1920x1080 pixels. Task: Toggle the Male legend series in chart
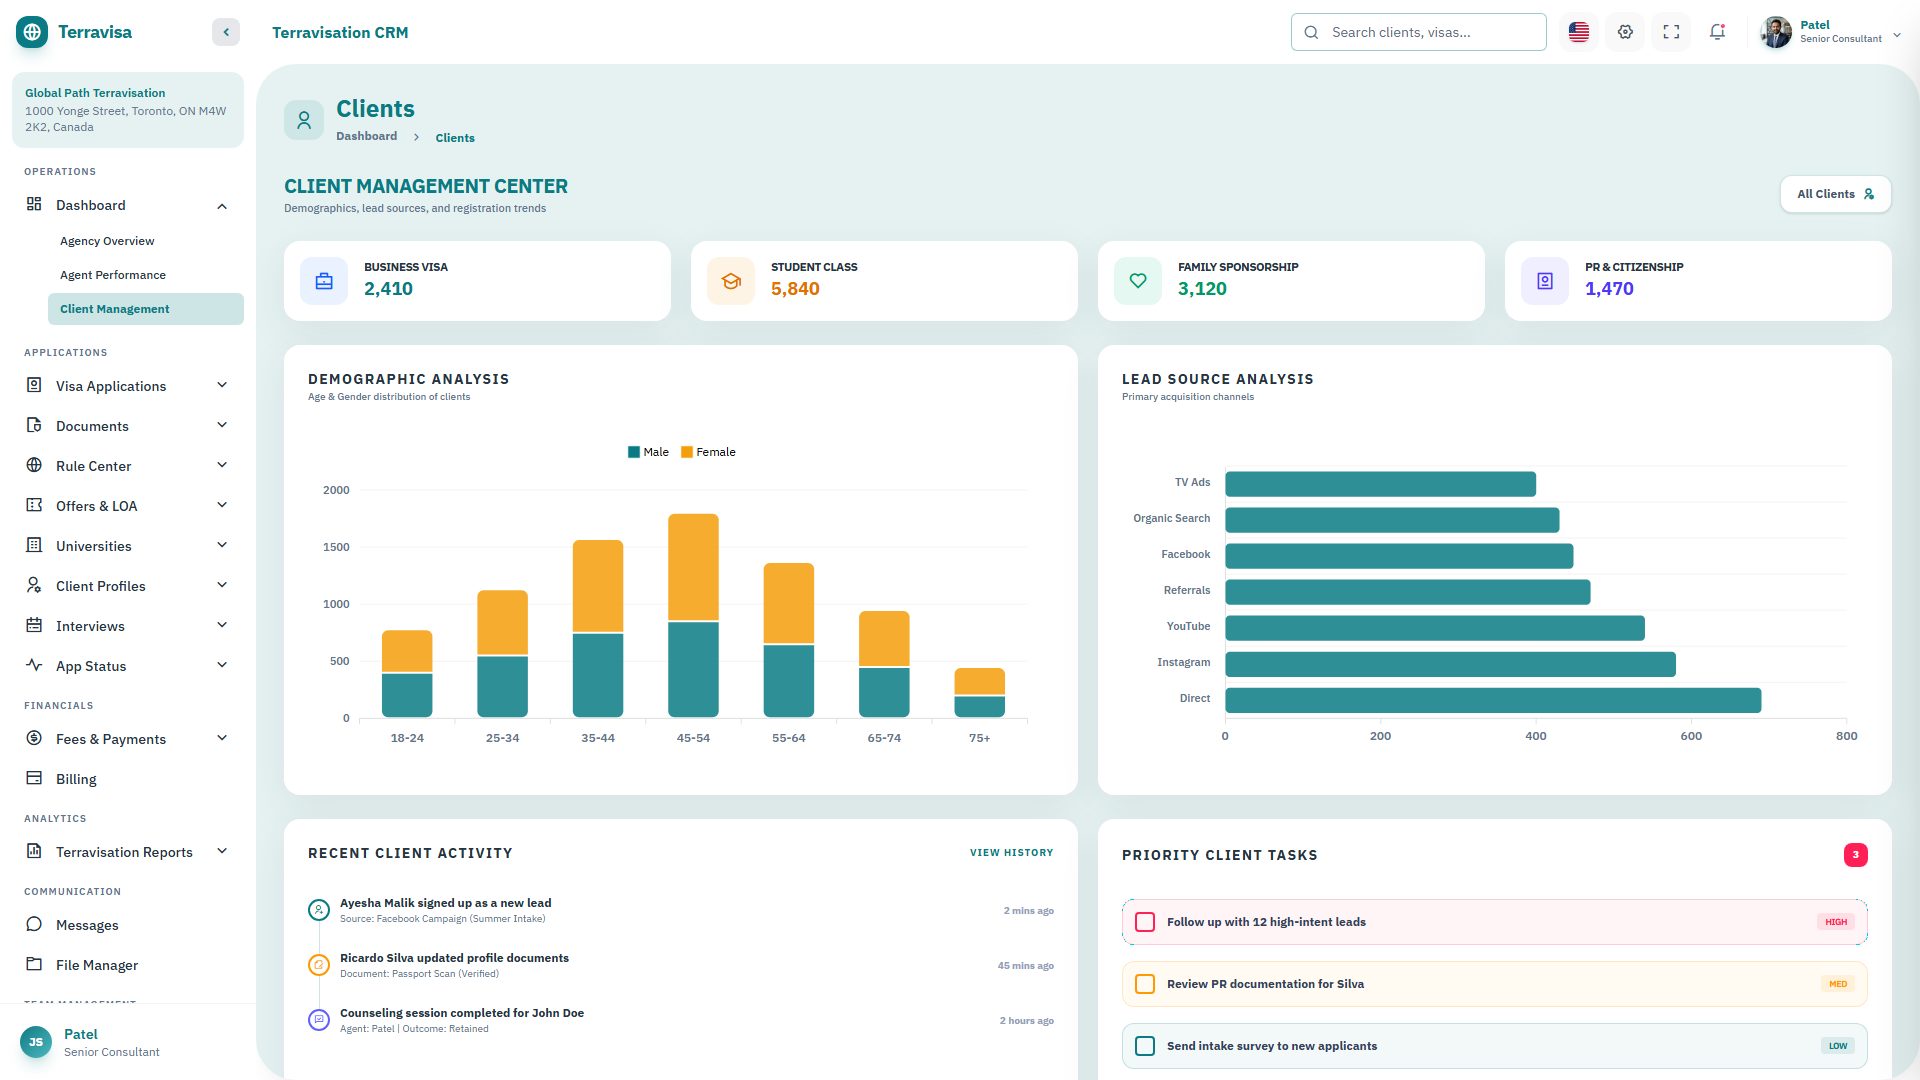click(x=648, y=452)
